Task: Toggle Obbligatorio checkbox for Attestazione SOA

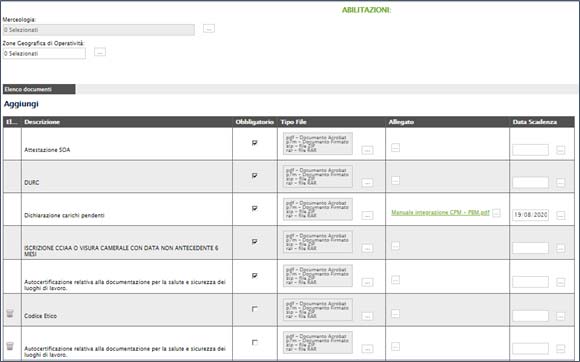Action: (254, 143)
